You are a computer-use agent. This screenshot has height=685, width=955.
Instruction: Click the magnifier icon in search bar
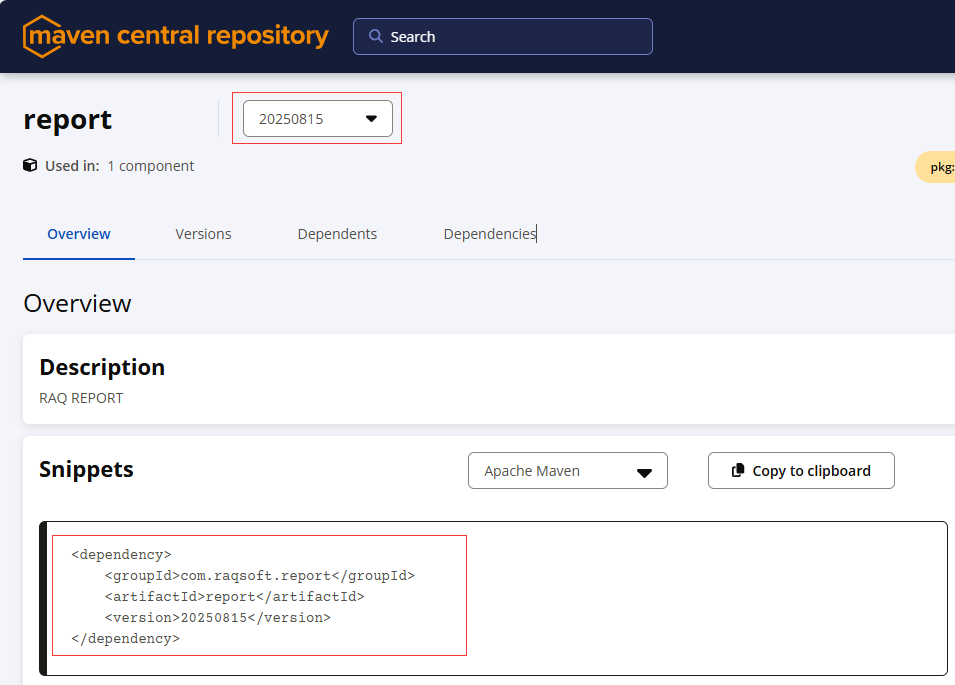pos(376,36)
